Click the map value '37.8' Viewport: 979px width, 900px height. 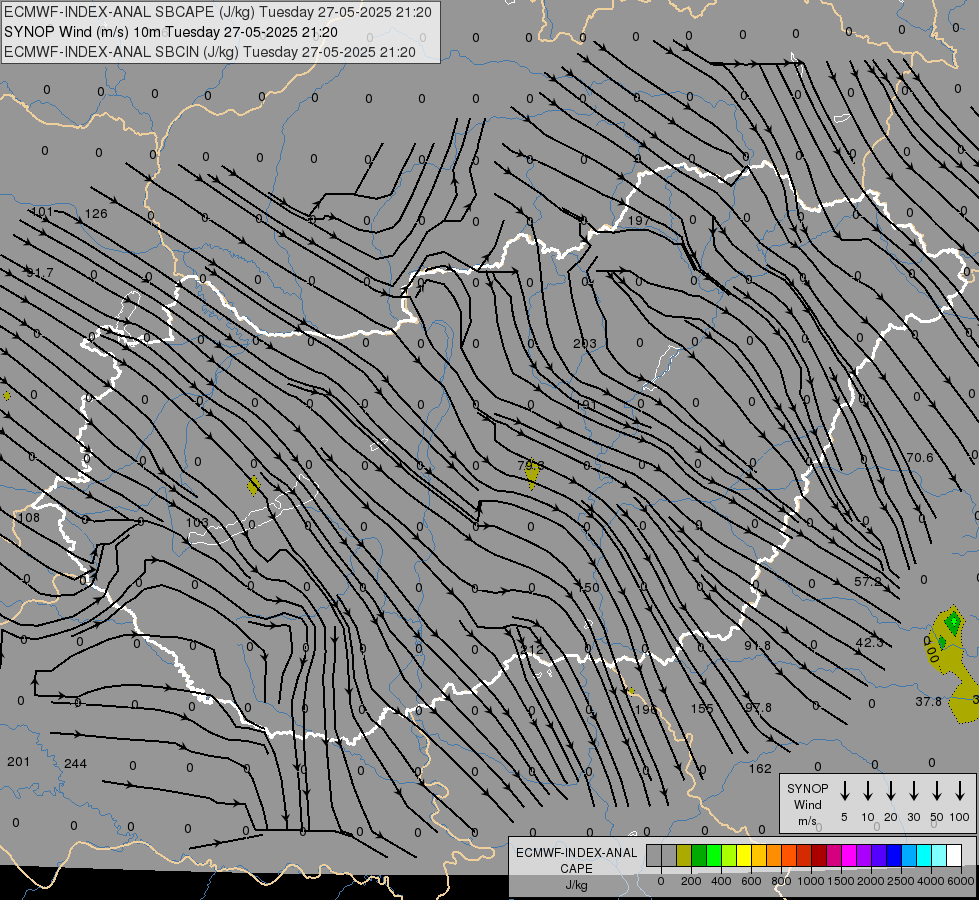coord(928,701)
